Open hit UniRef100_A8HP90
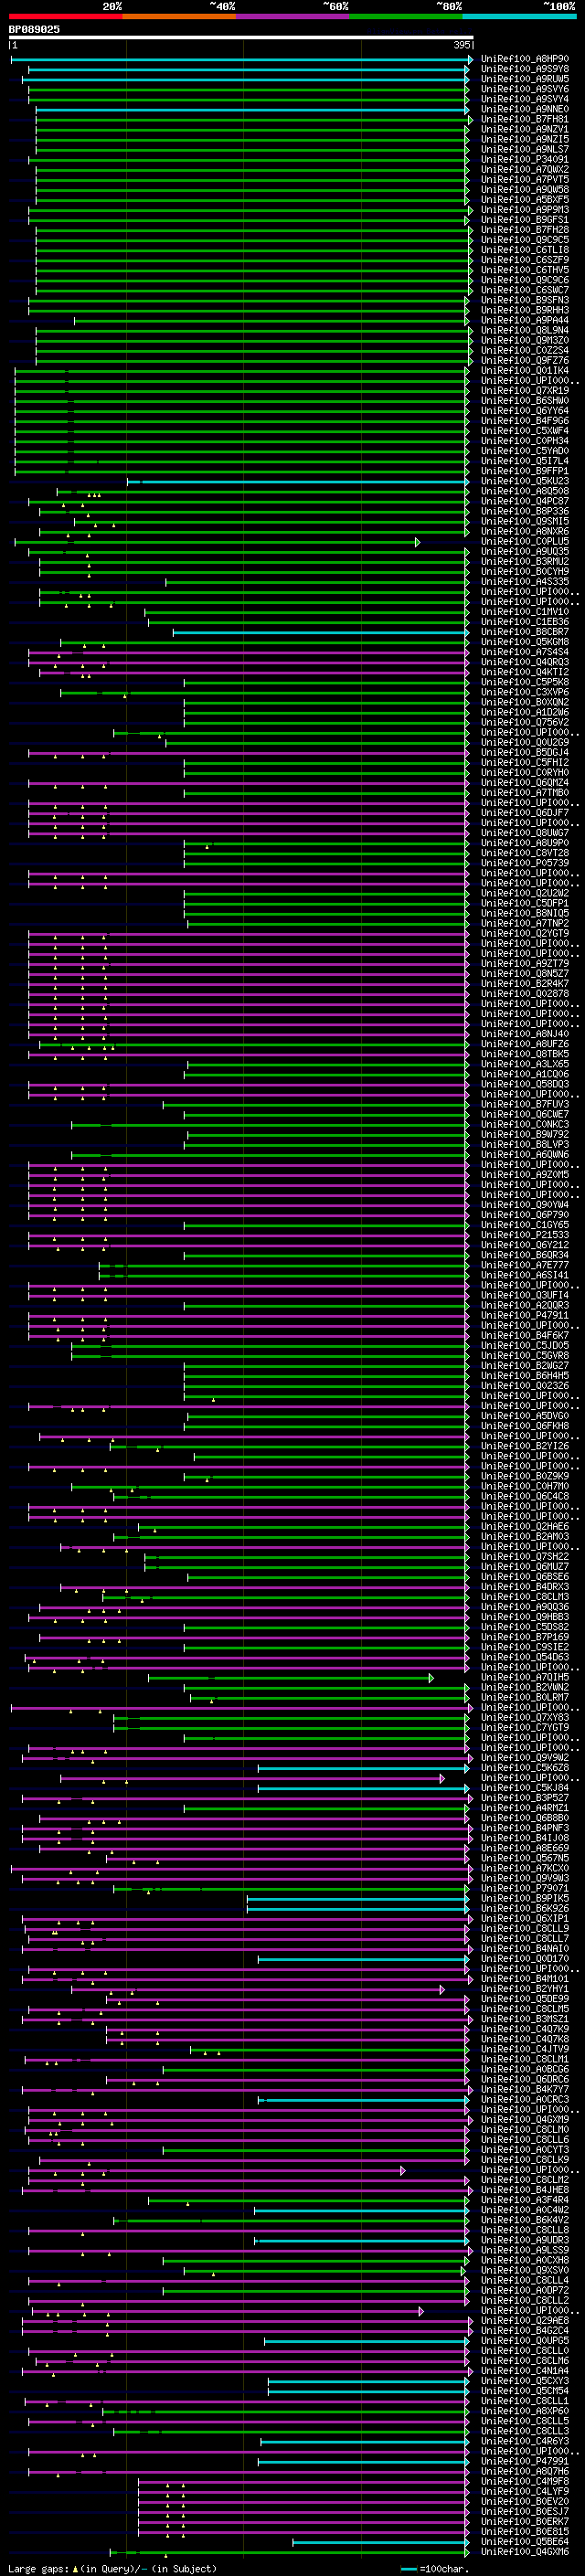The image size is (585, 2576). pos(525,59)
